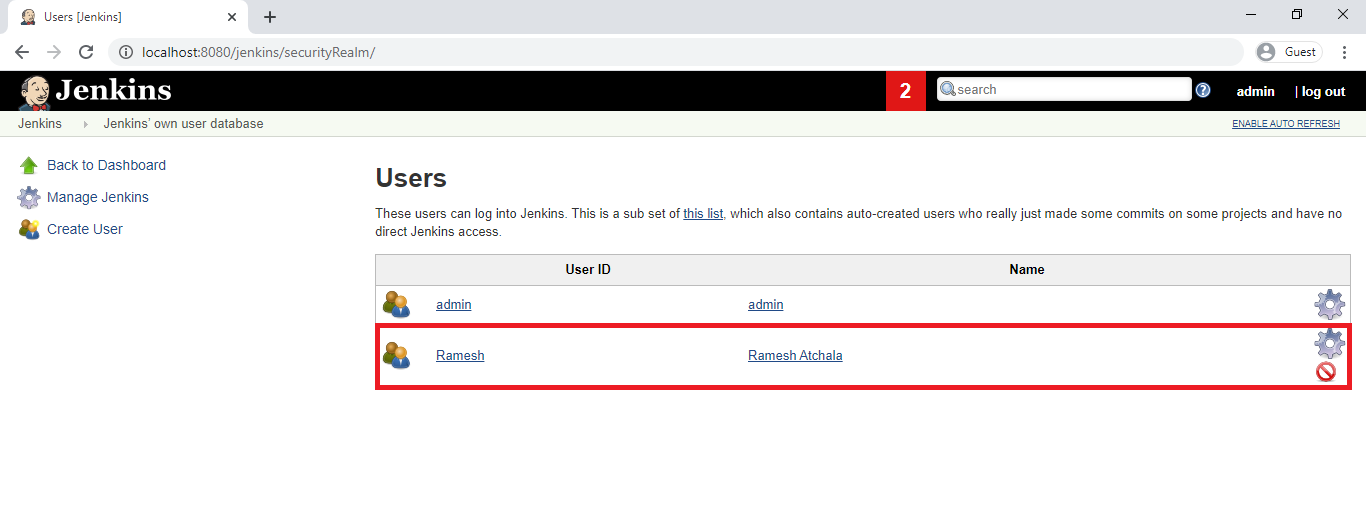Open Manage Jenkins link
The image size is (1366, 526).
pos(98,197)
